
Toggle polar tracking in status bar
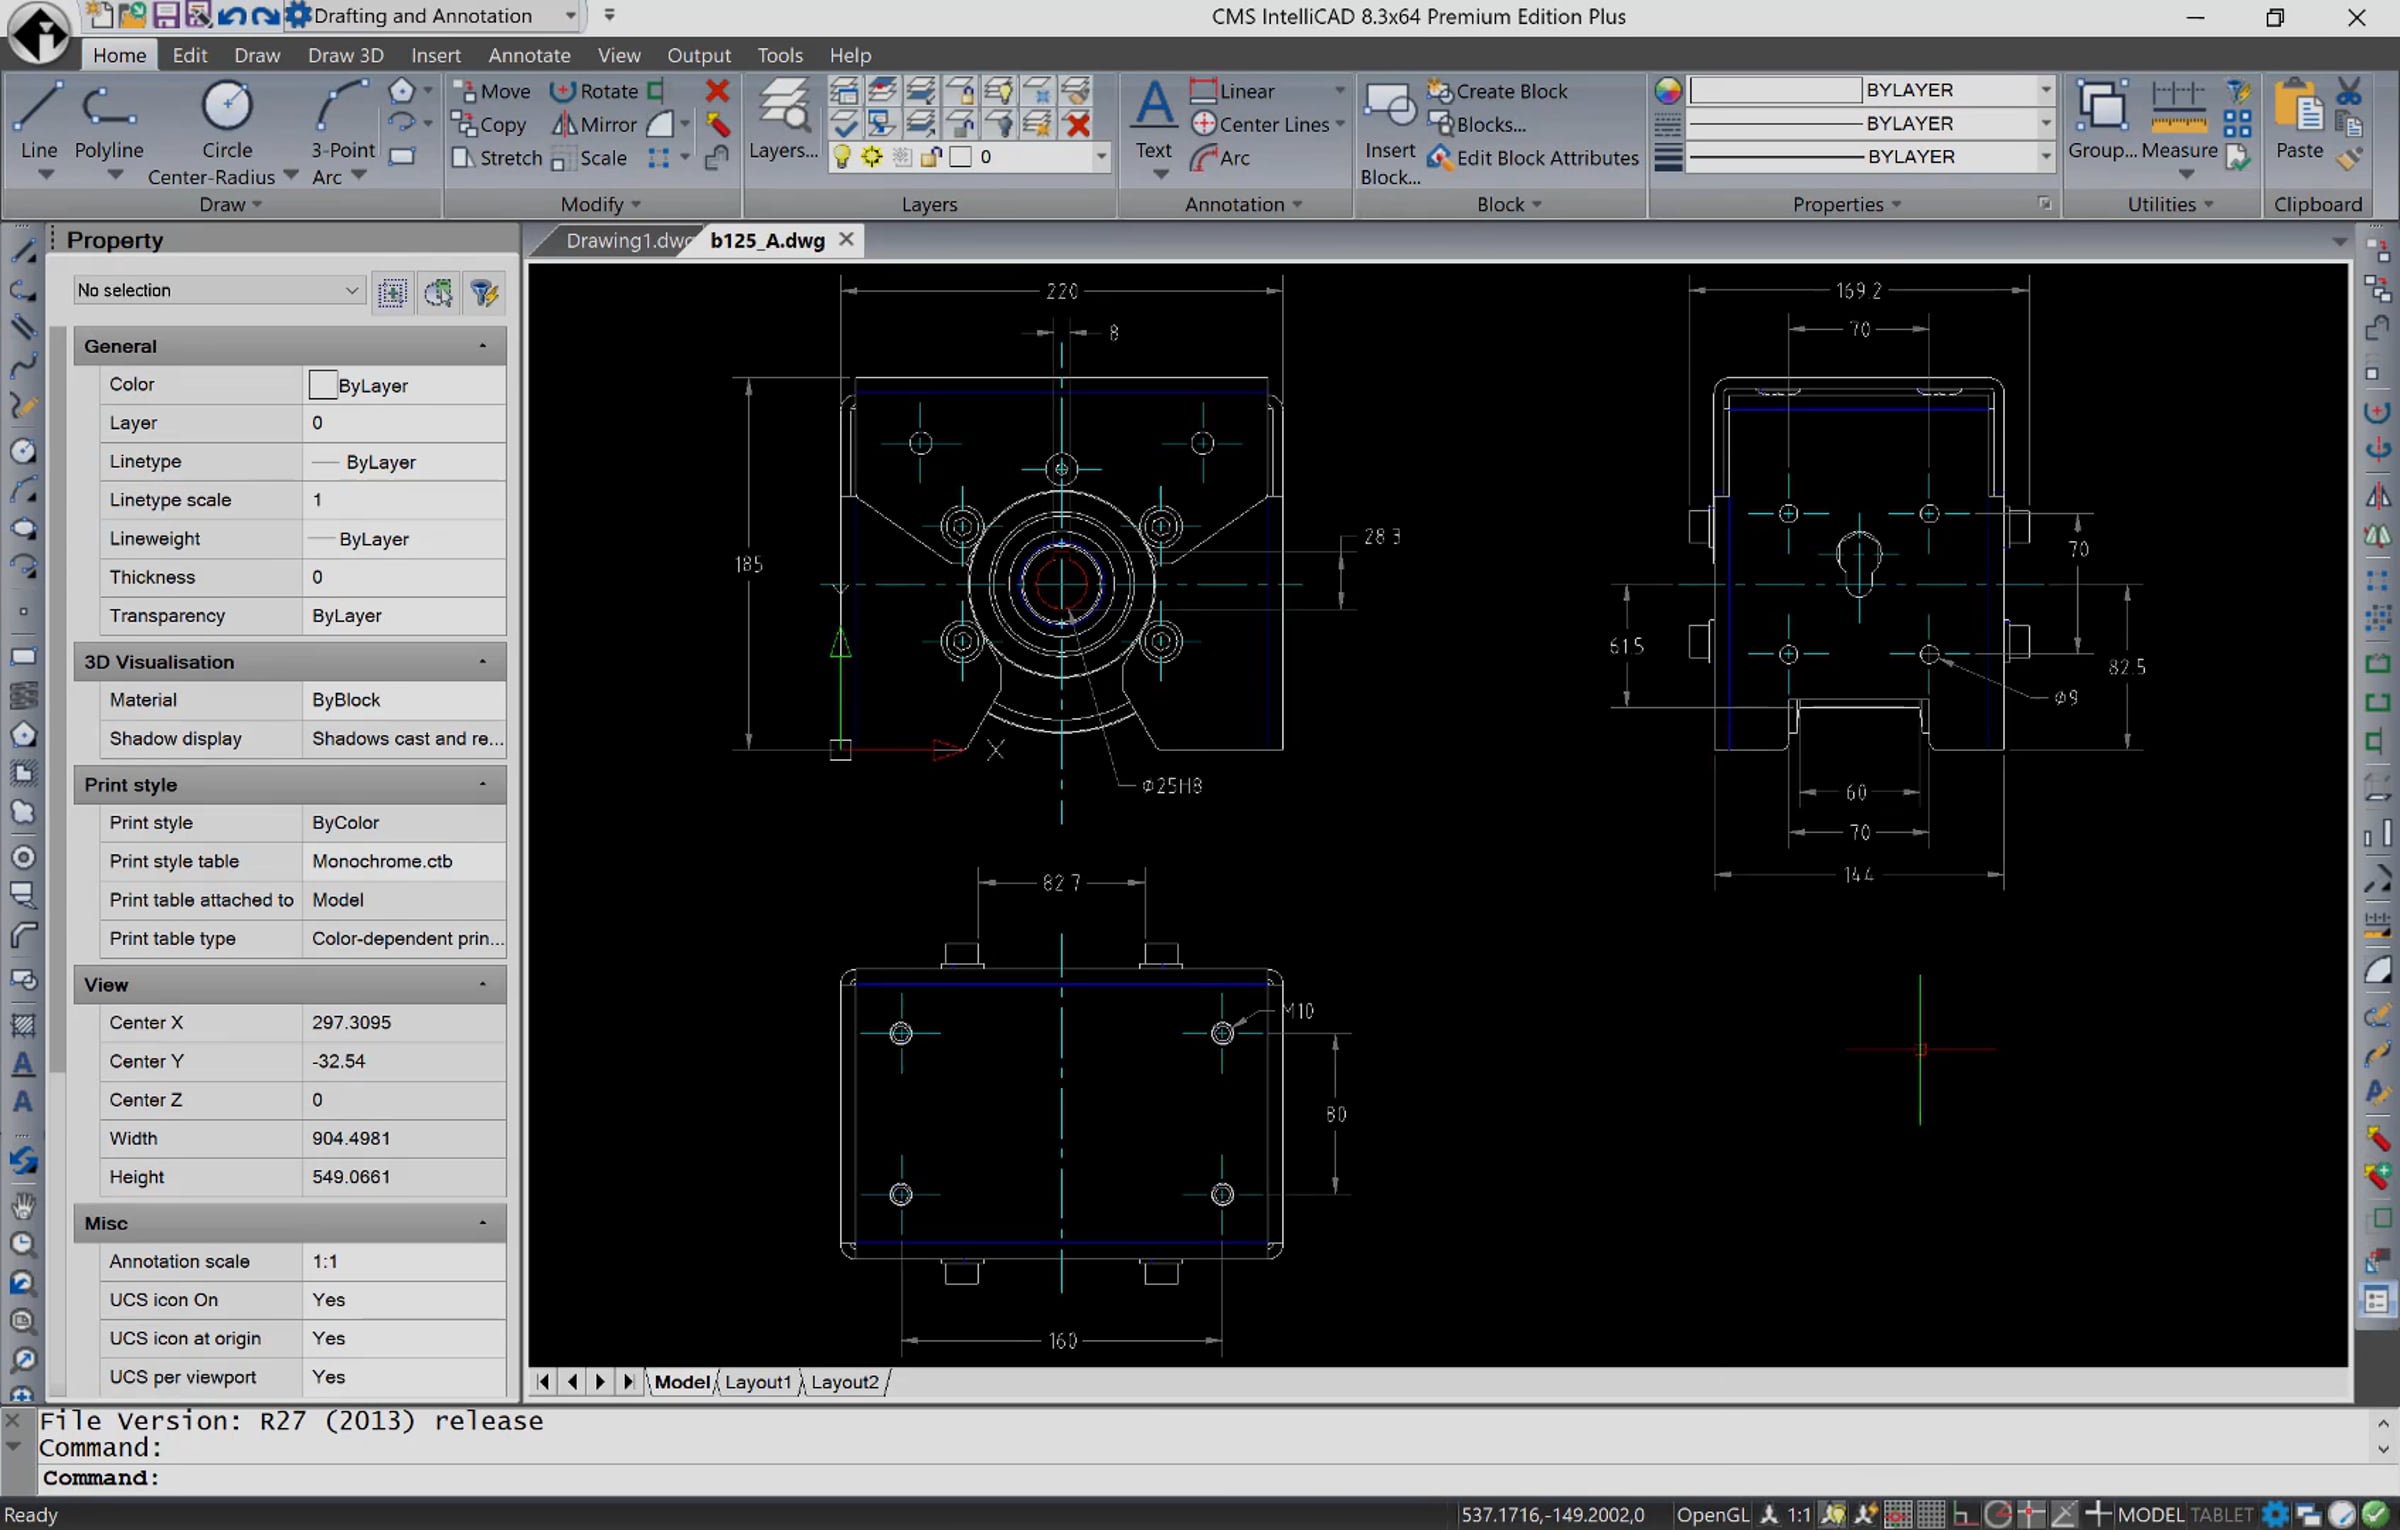[x=1998, y=1514]
